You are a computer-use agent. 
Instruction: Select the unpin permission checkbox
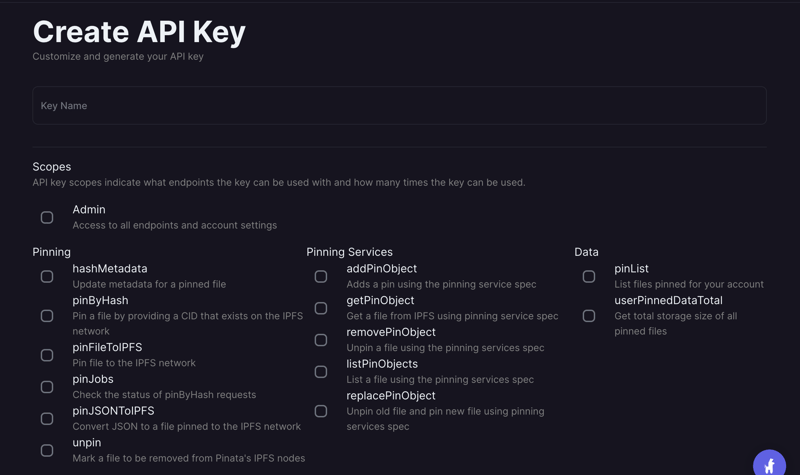pyautogui.click(x=47, y=450)
